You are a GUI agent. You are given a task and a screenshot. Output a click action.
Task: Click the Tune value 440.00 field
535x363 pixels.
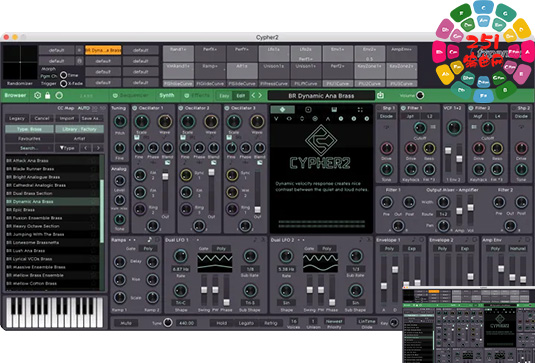pyautogui.click(x=186, y=323)
